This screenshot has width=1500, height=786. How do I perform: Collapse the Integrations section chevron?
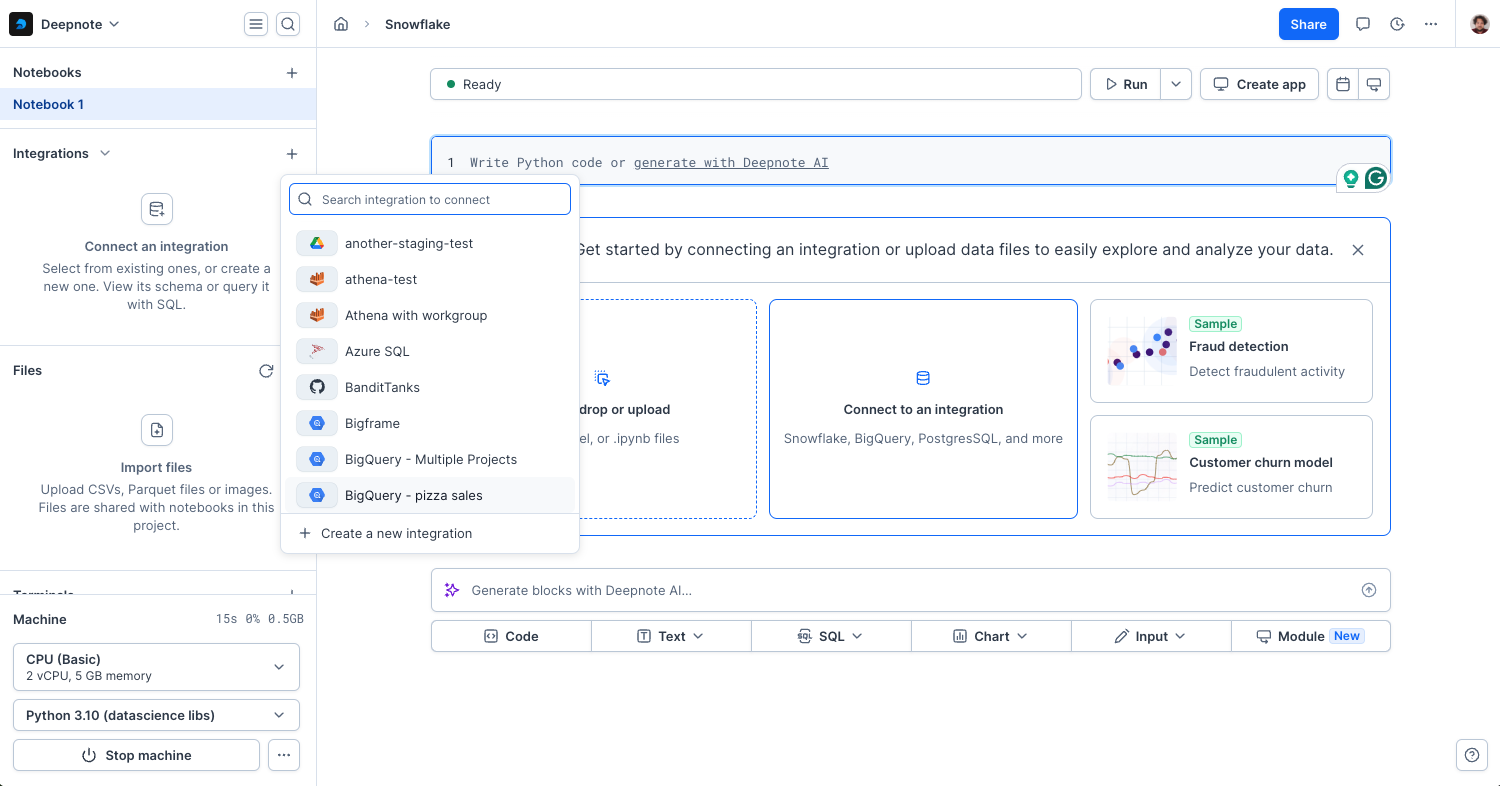coord(105,153)
